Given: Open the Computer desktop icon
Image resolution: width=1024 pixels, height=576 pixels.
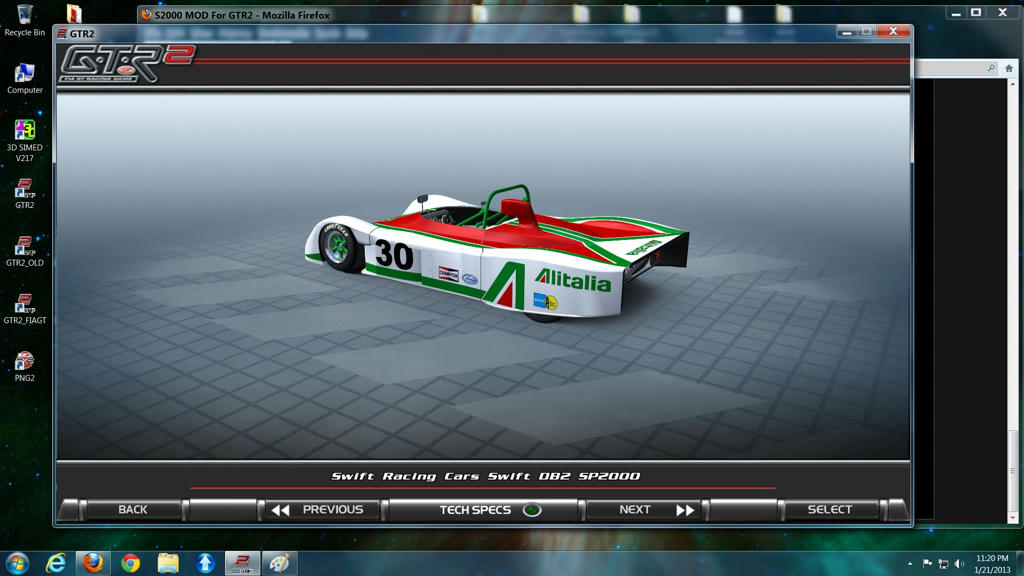Looking at the screenshot, I should [x=25, y=78].
